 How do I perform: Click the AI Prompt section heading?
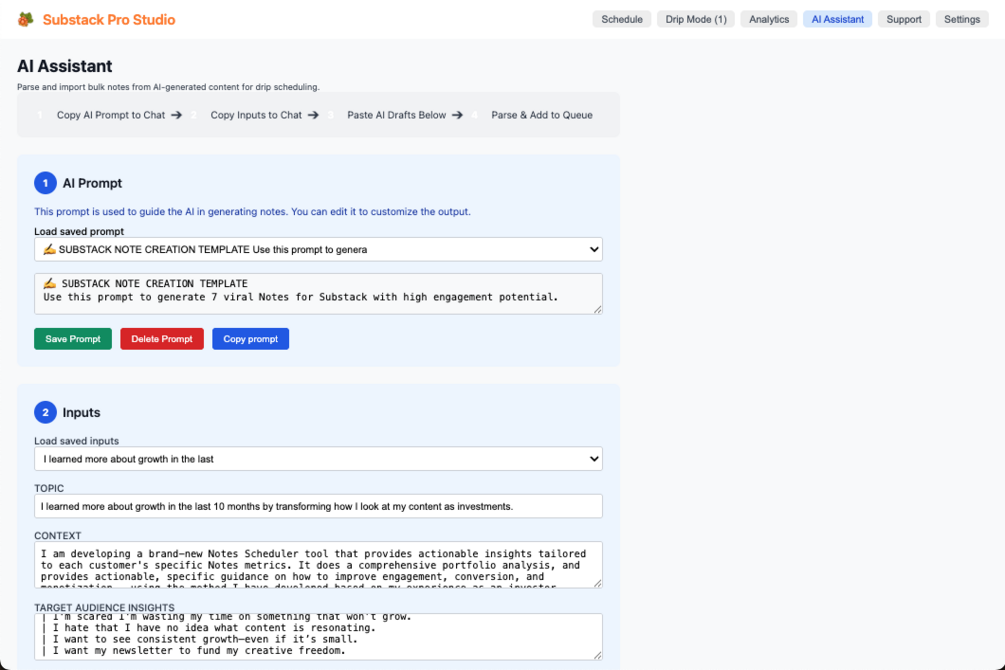click(92, 183)
